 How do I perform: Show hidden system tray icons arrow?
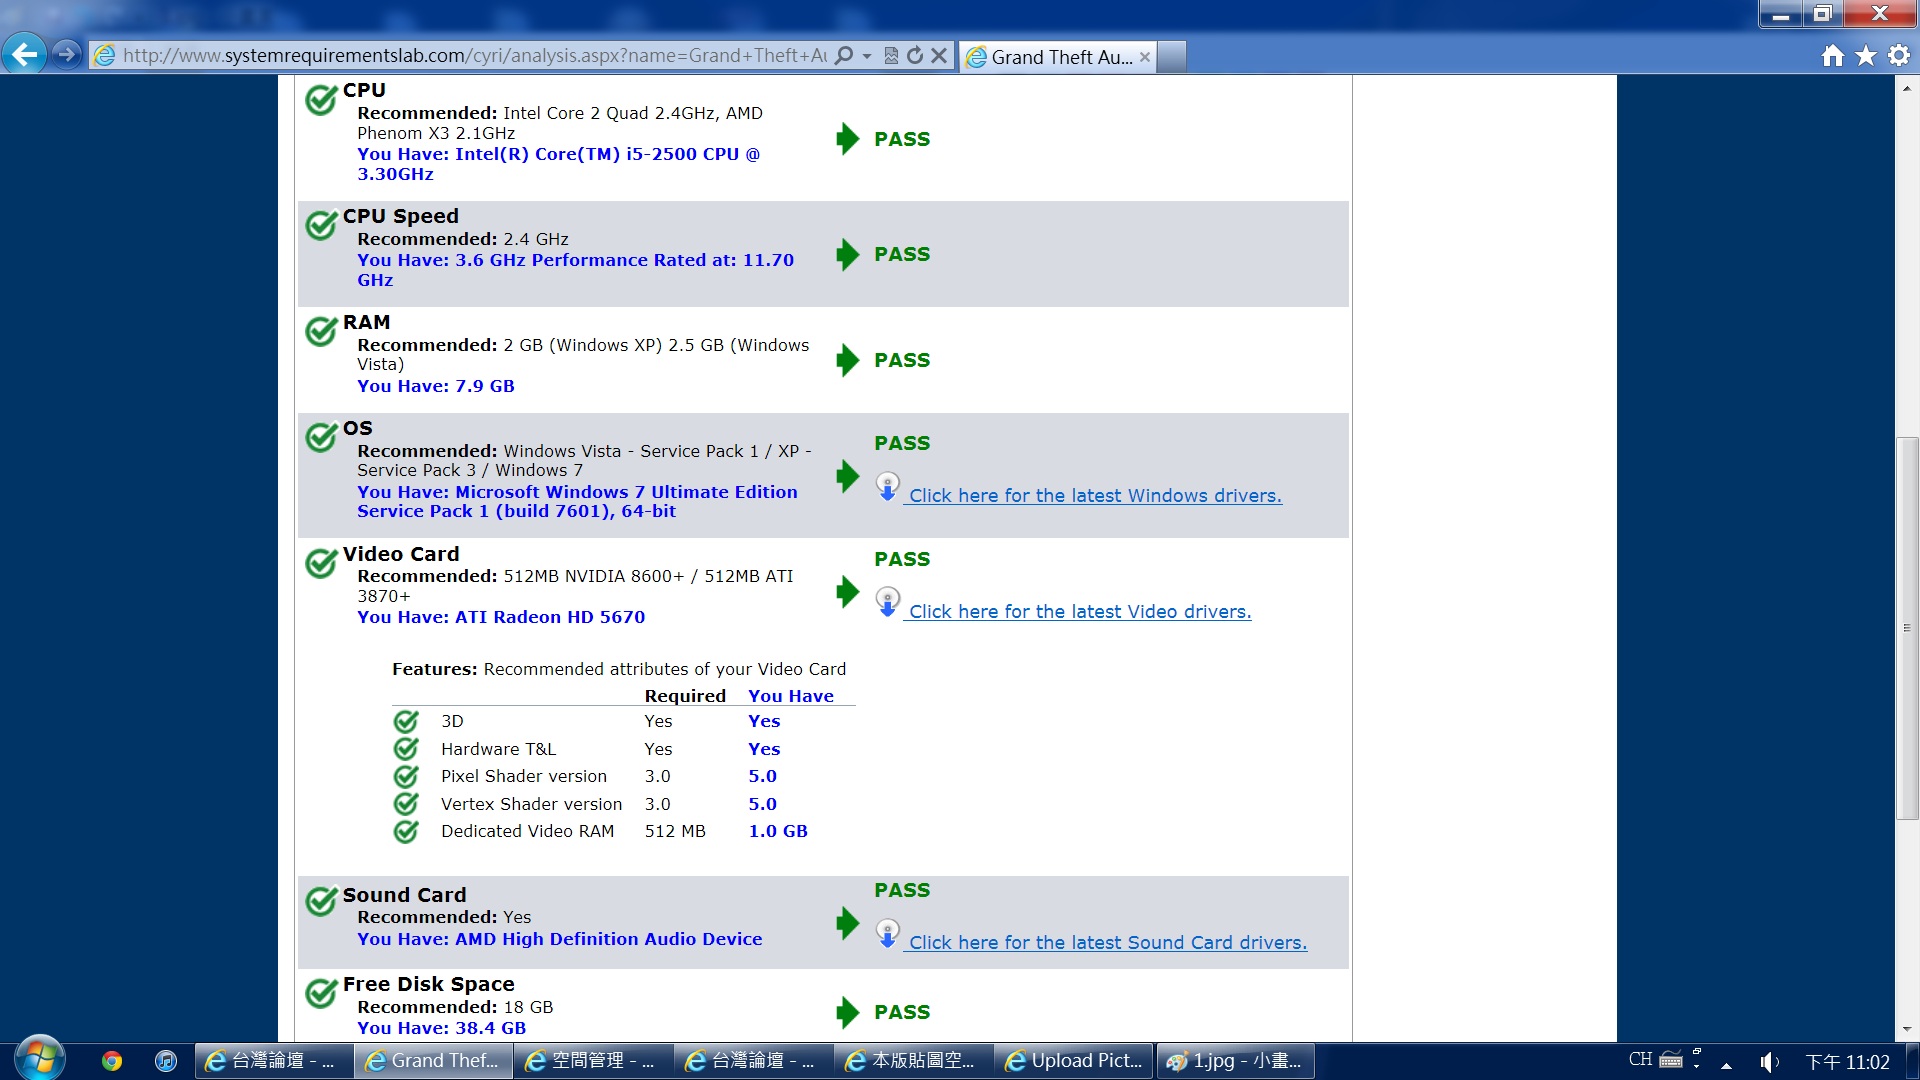1726,1064
